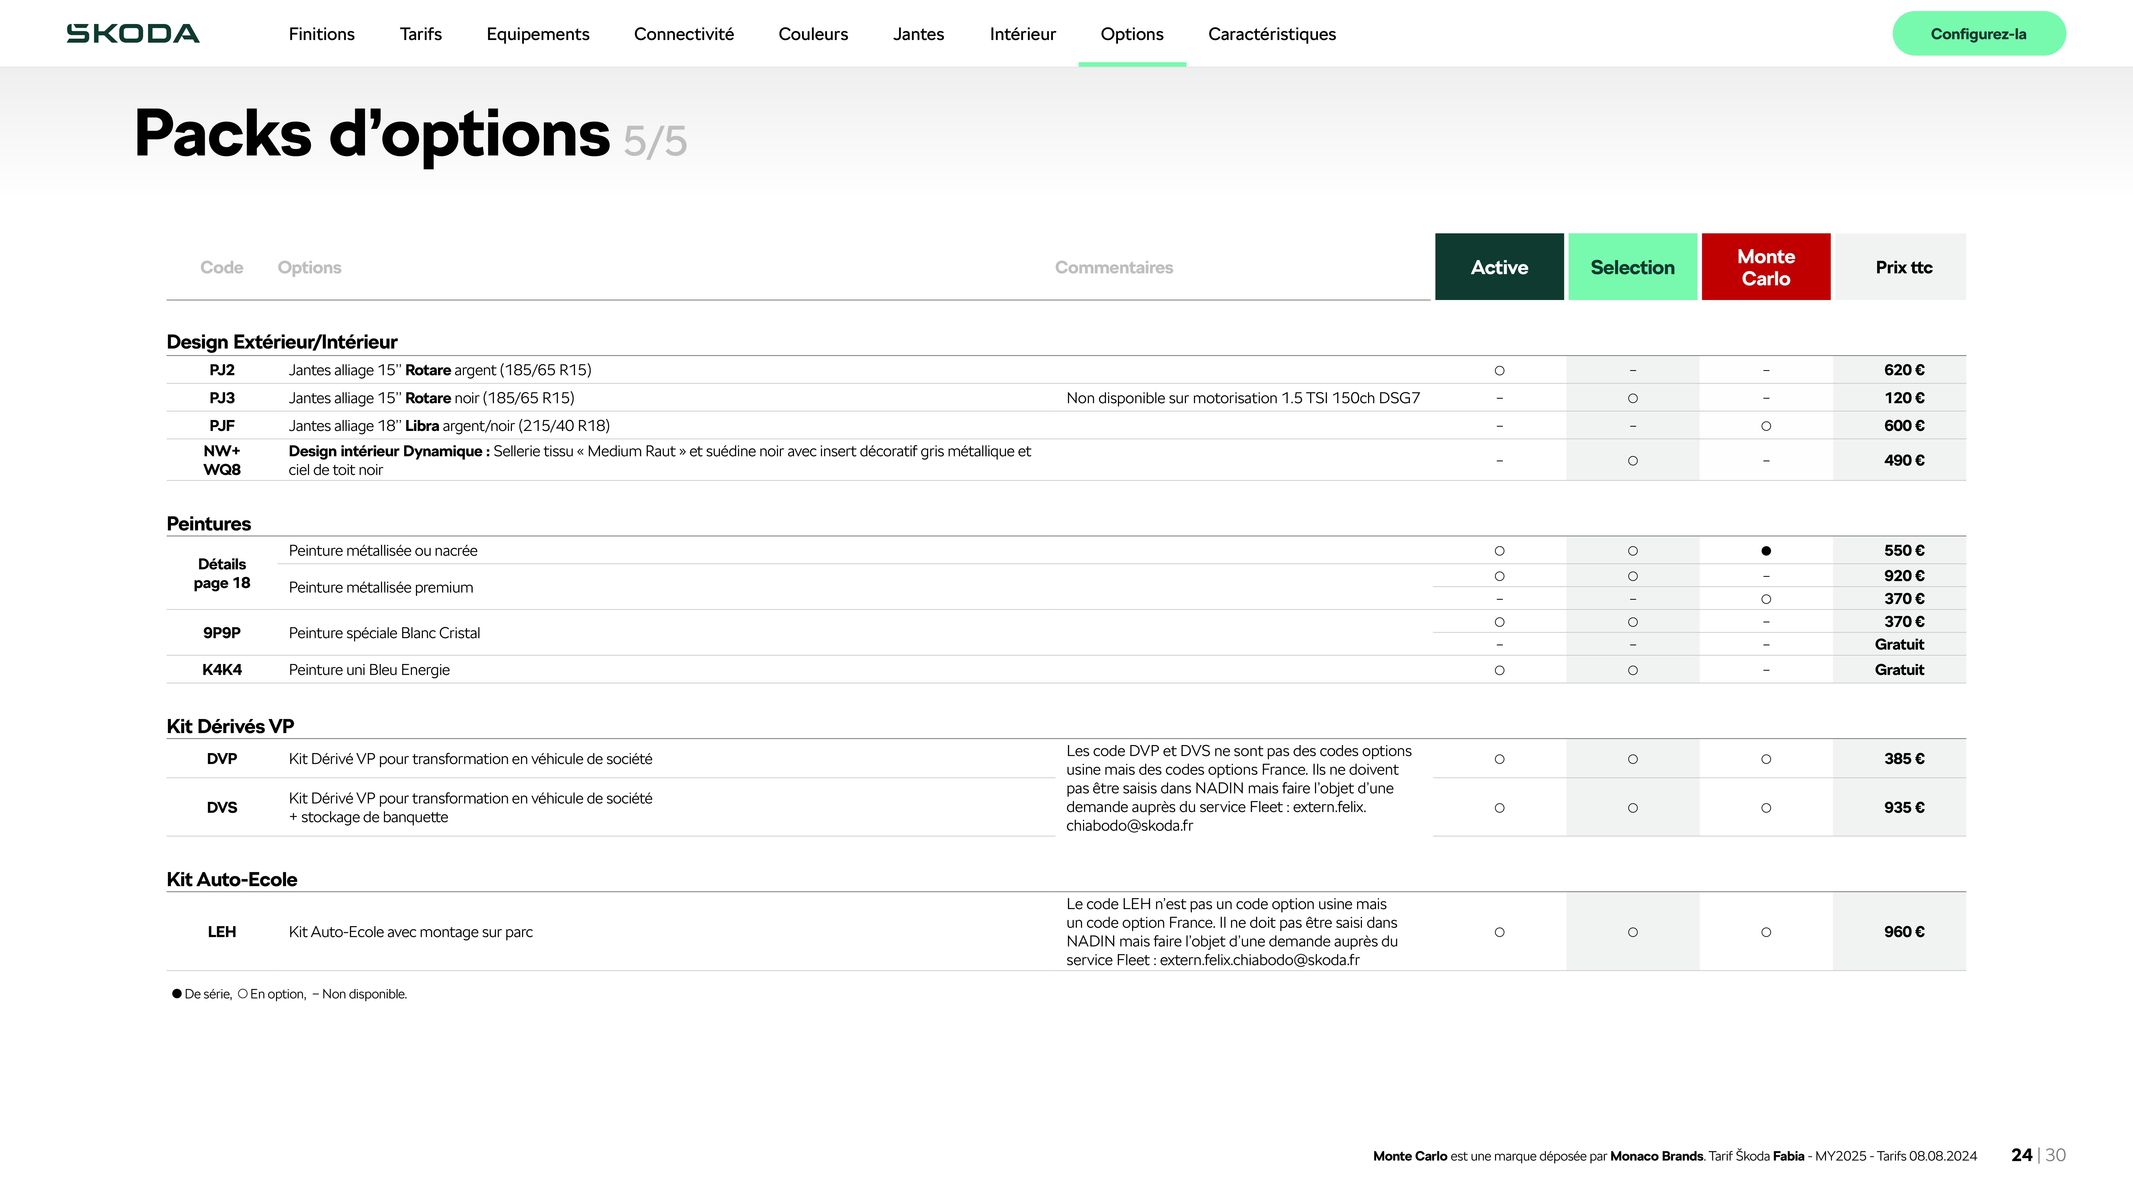Open Finitions navigation menu

coord(321,34)
